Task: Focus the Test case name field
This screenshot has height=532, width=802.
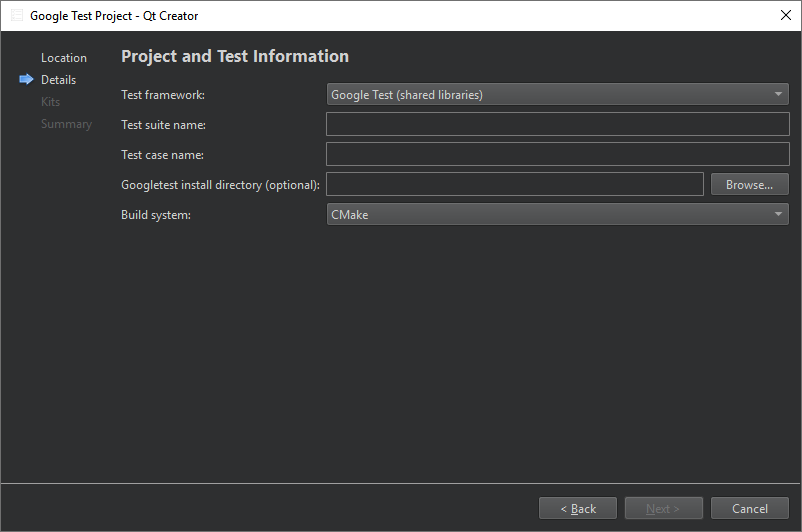Action: click(x=557, y=154)
